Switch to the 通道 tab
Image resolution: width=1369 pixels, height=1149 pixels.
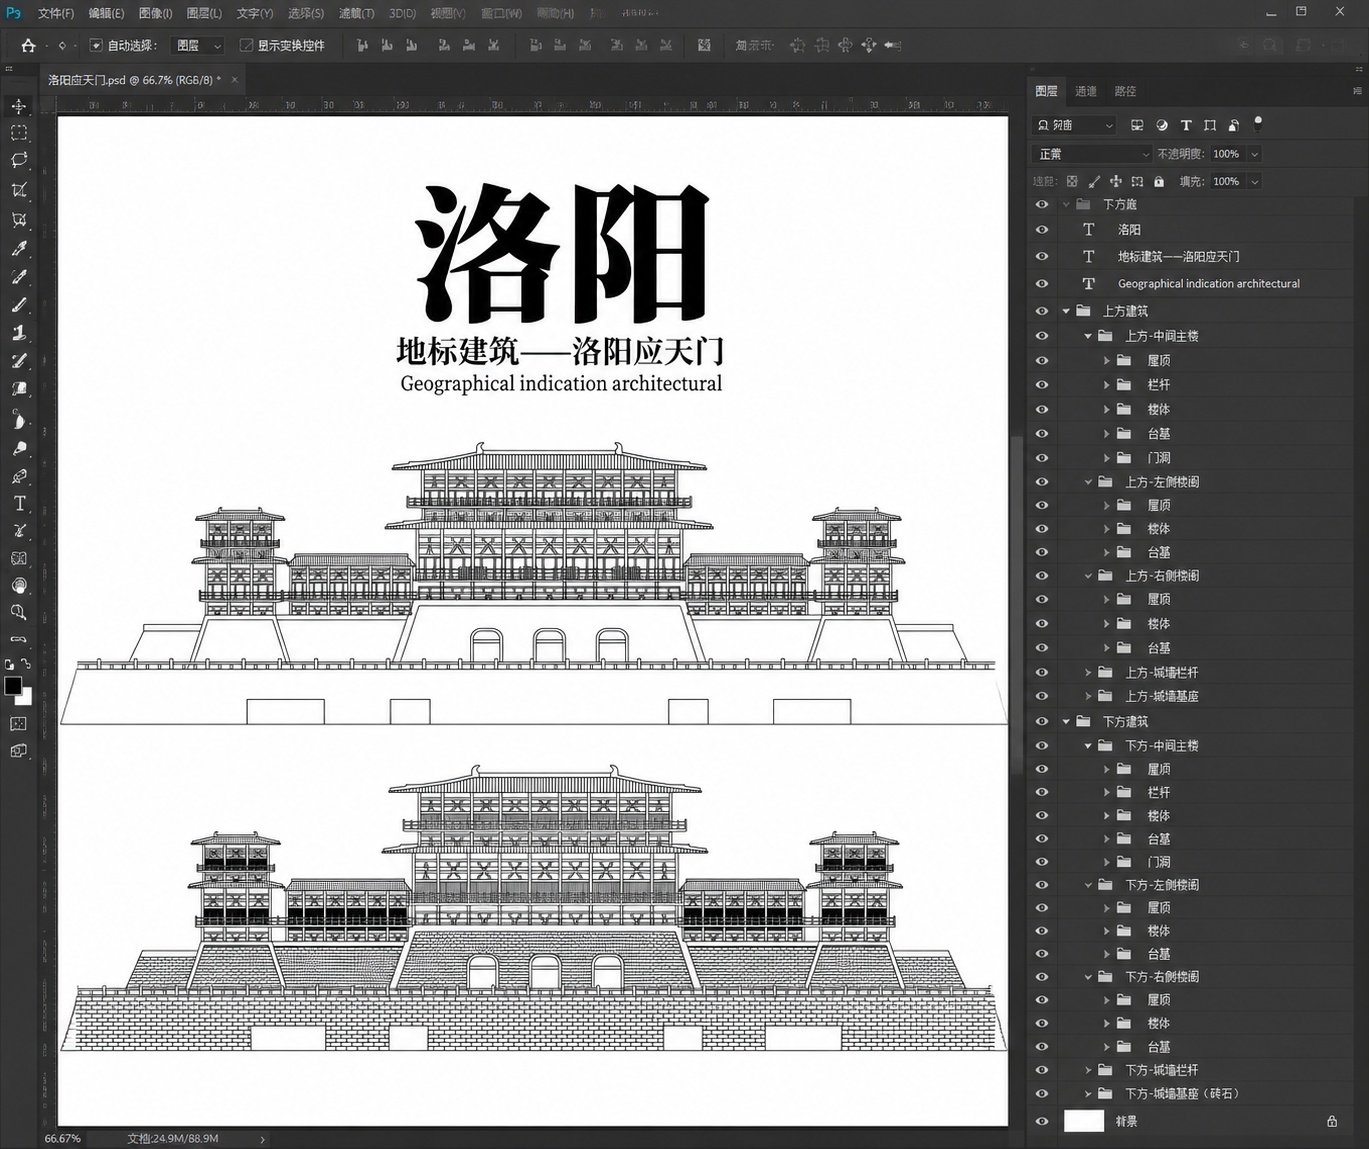click(1086, 91)
